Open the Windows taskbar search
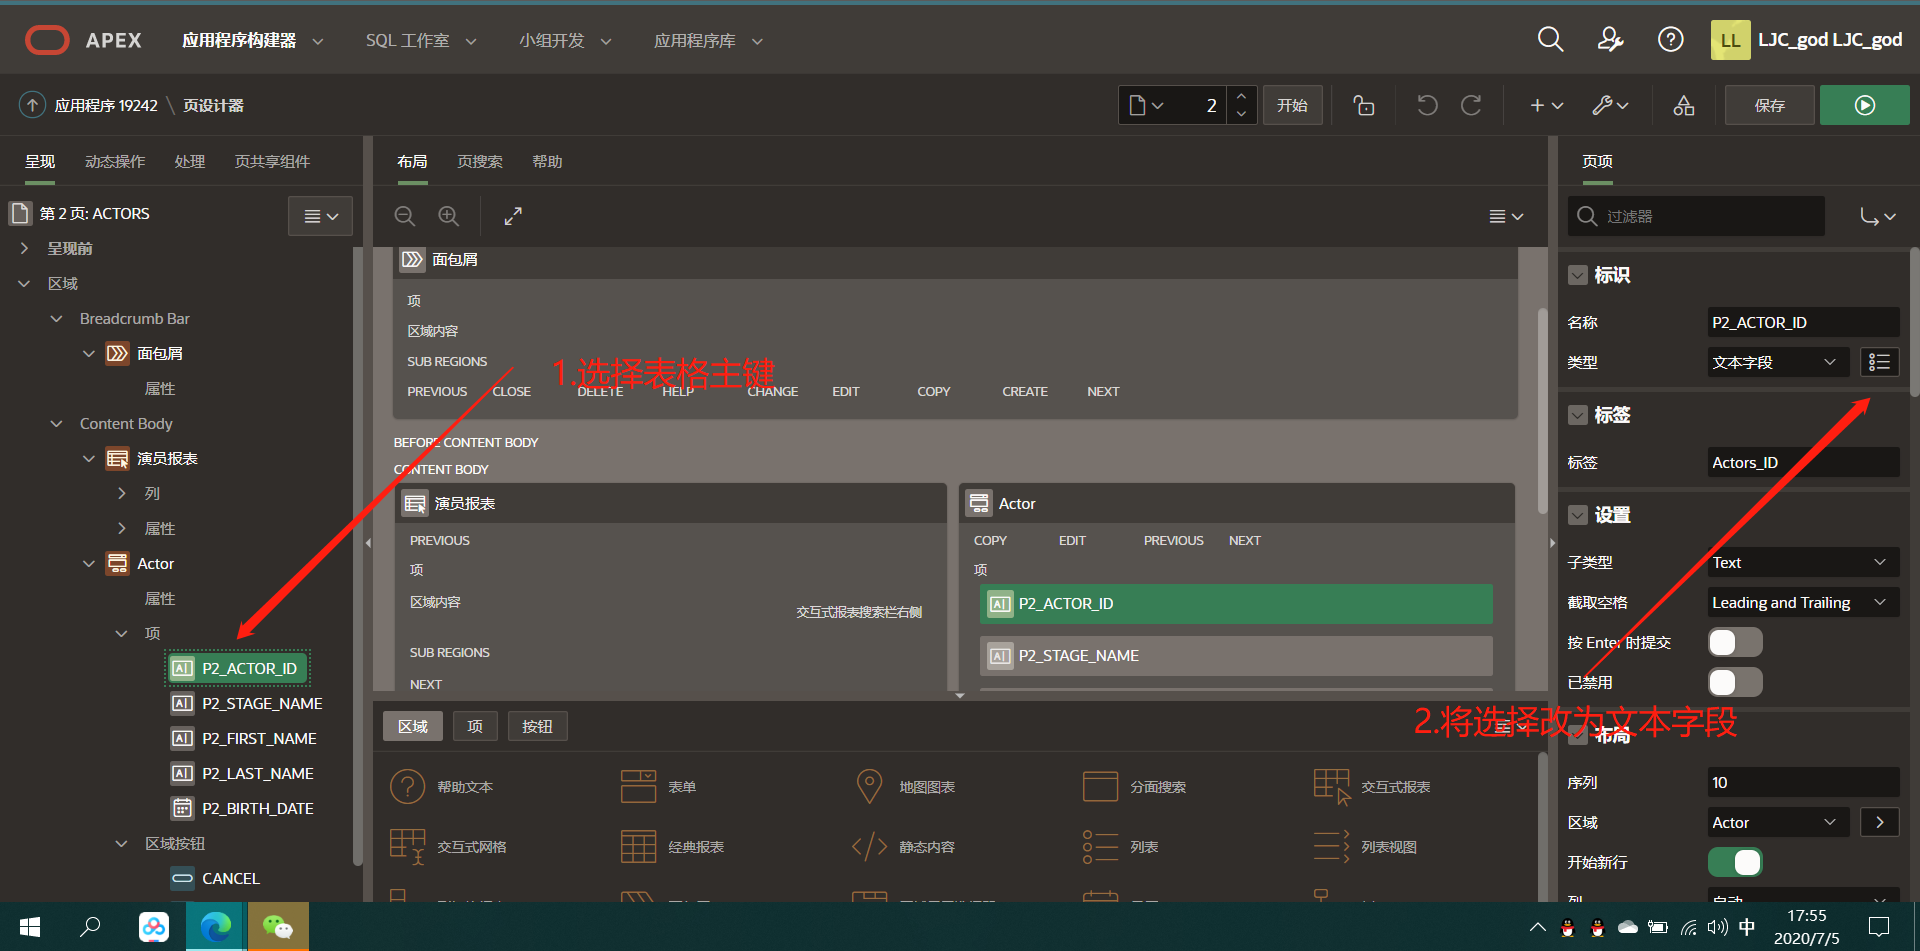The width and height of the screenshot is (1920, 951). point(91,927)
